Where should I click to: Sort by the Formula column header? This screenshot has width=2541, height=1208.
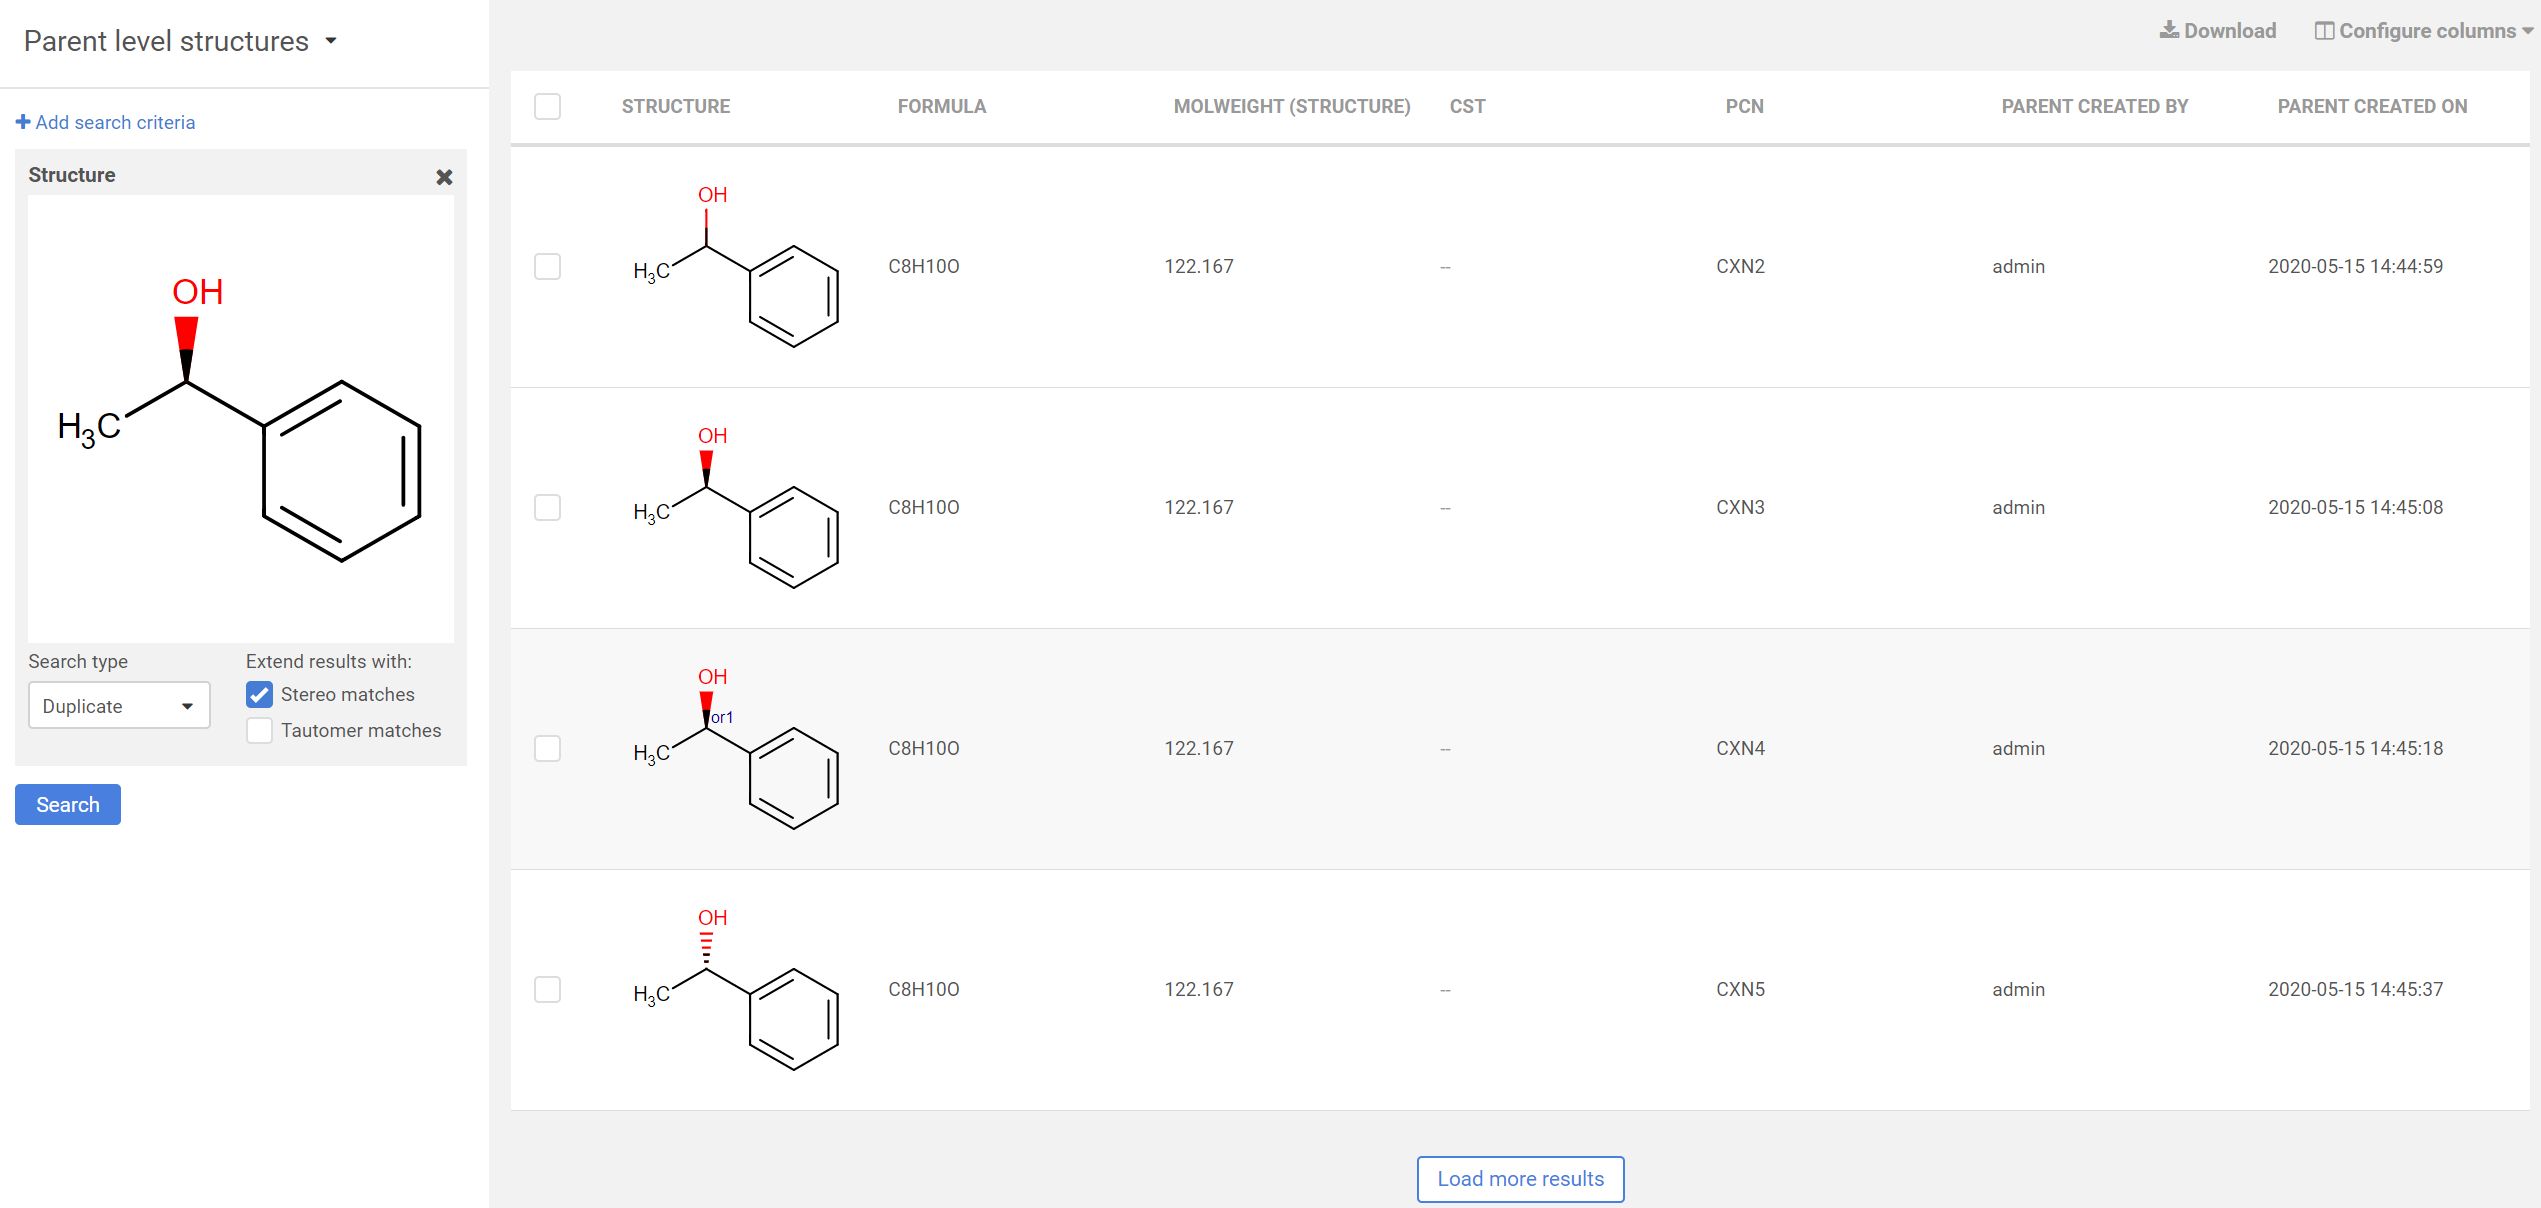pos(941,106)
